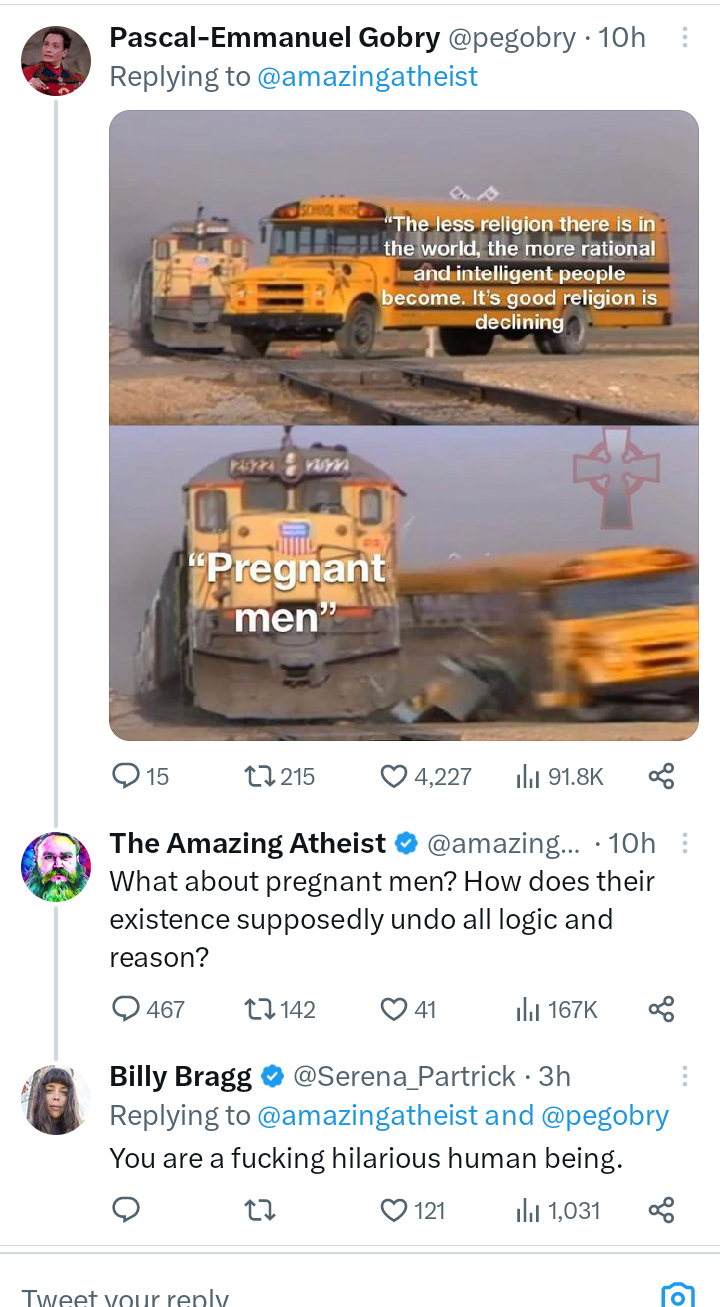Open The Amazing Atheist's profile picture

pyautogui.click(x=56, y=867)
